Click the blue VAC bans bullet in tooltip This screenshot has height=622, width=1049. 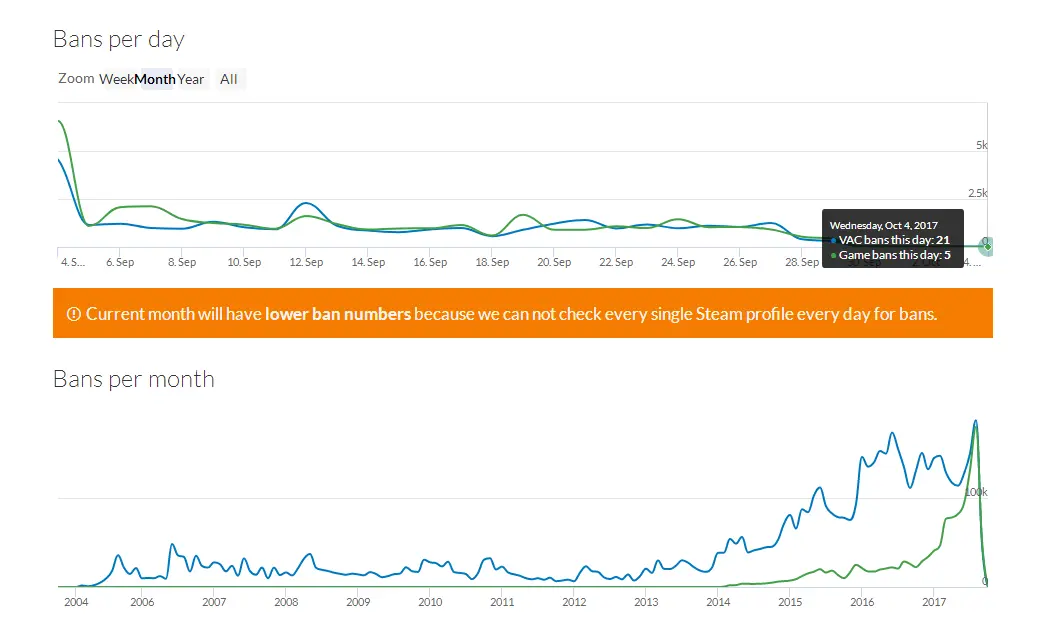tap(834, 240)
